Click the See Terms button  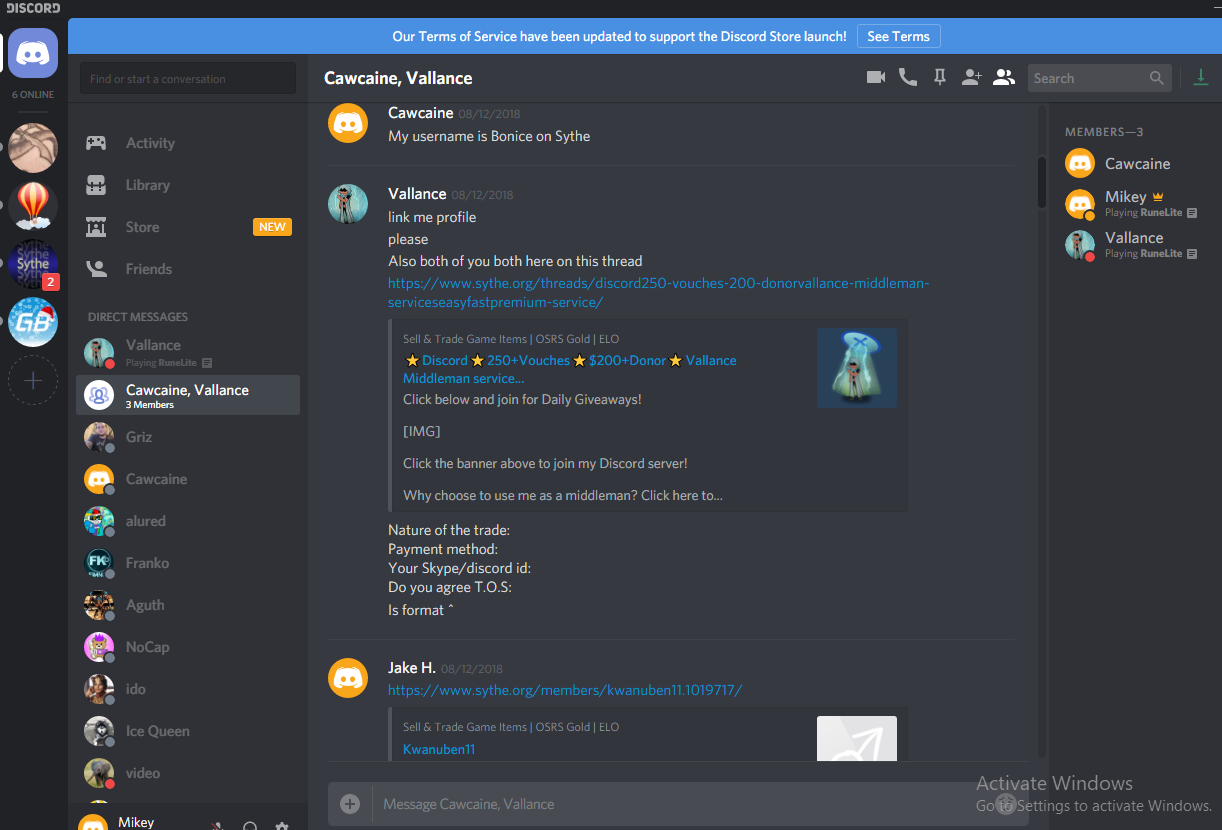pos(898,36)
